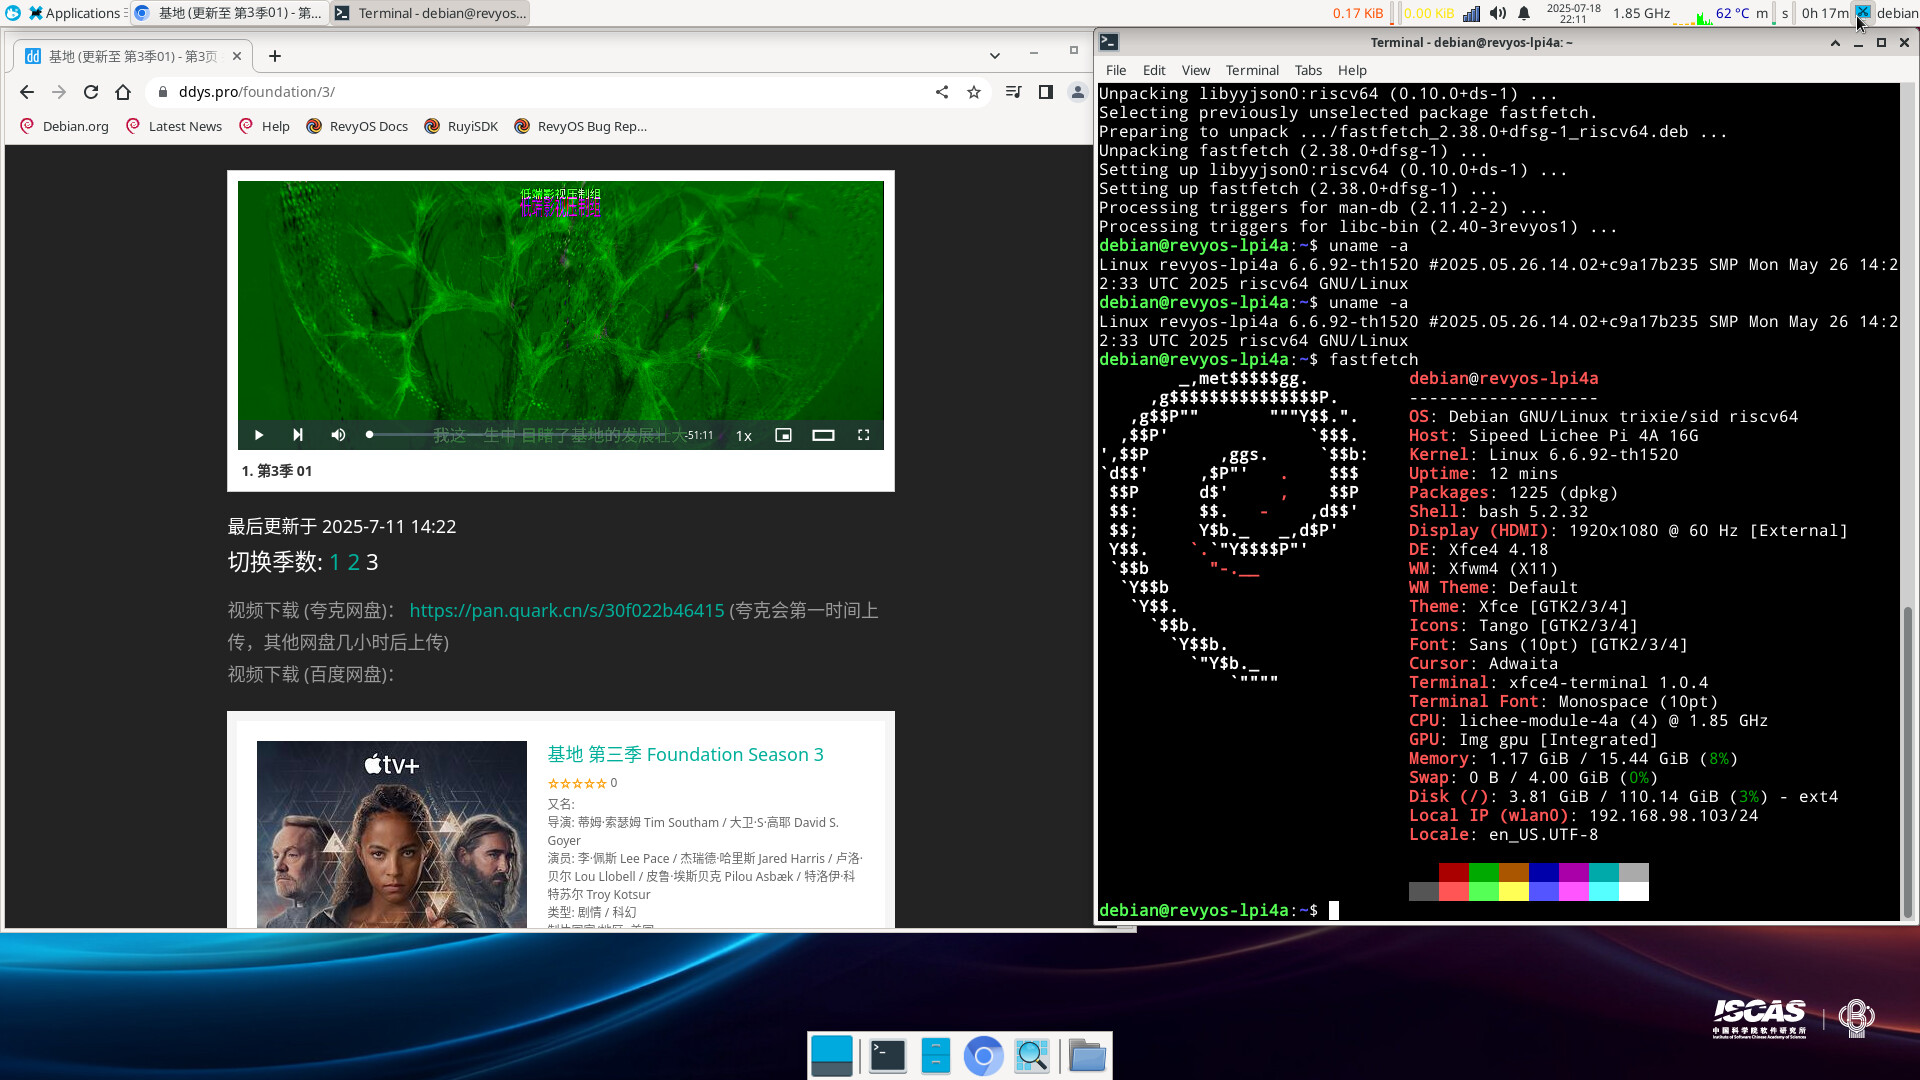Open a new browser tab

(275, 56)
